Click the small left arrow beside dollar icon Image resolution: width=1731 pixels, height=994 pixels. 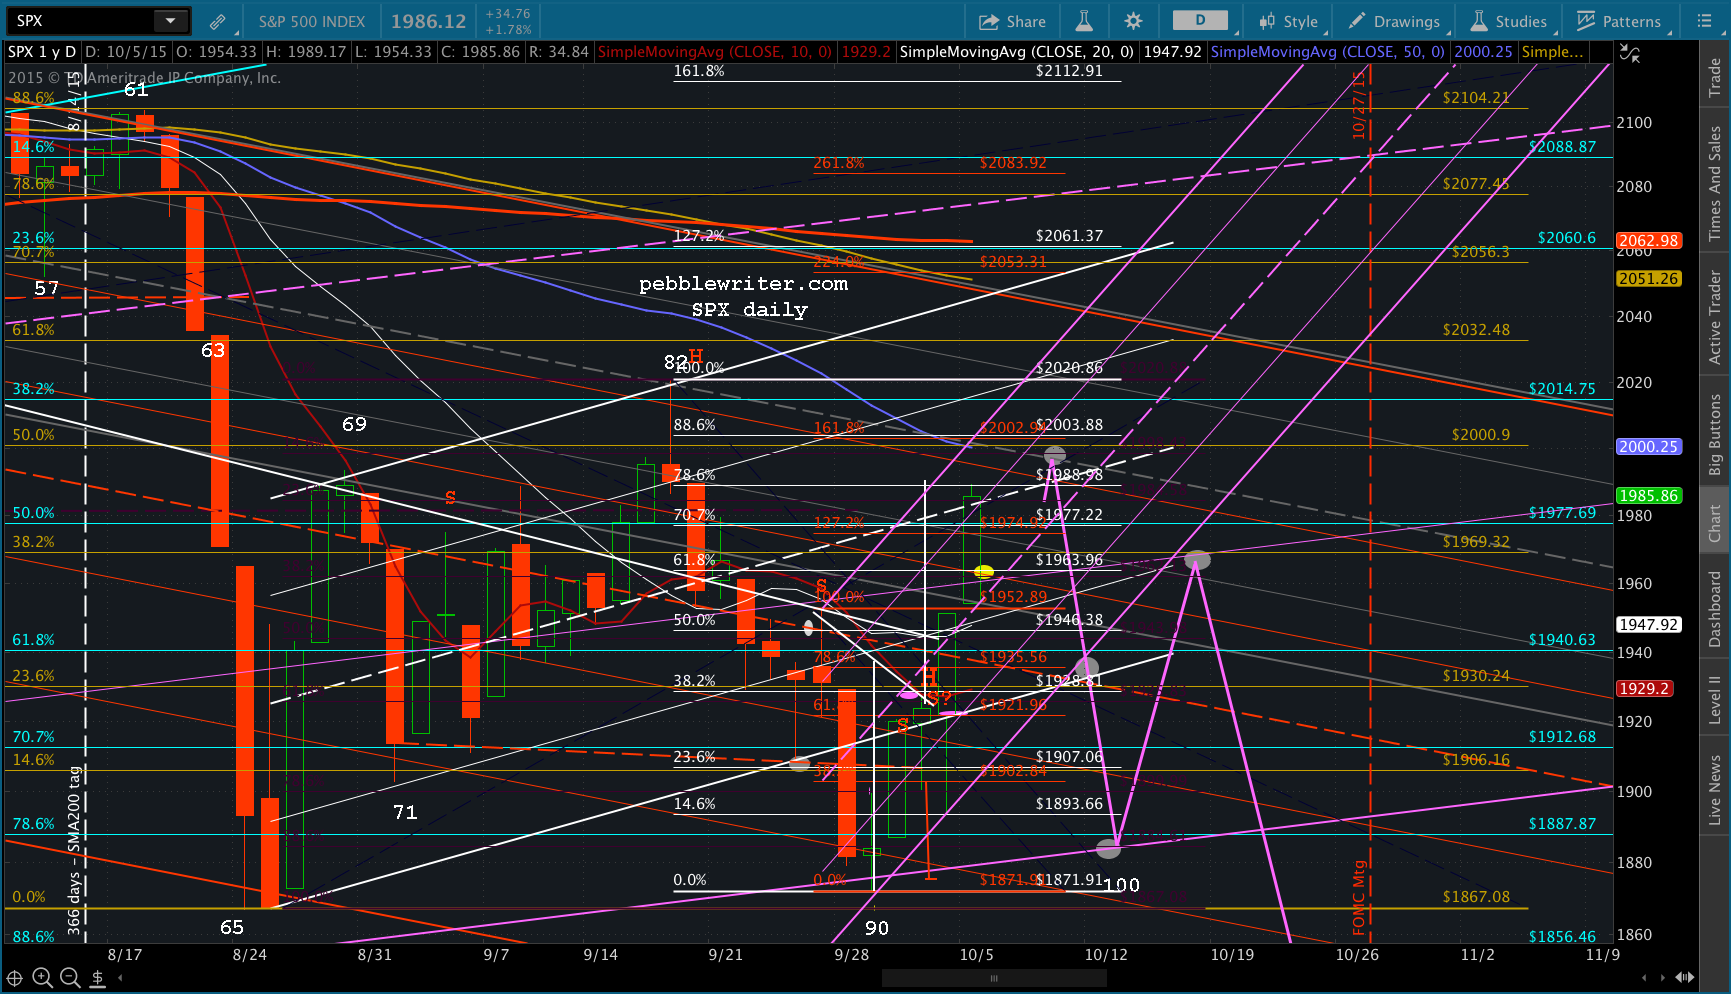pyautogui.click(x=120, y=978)
